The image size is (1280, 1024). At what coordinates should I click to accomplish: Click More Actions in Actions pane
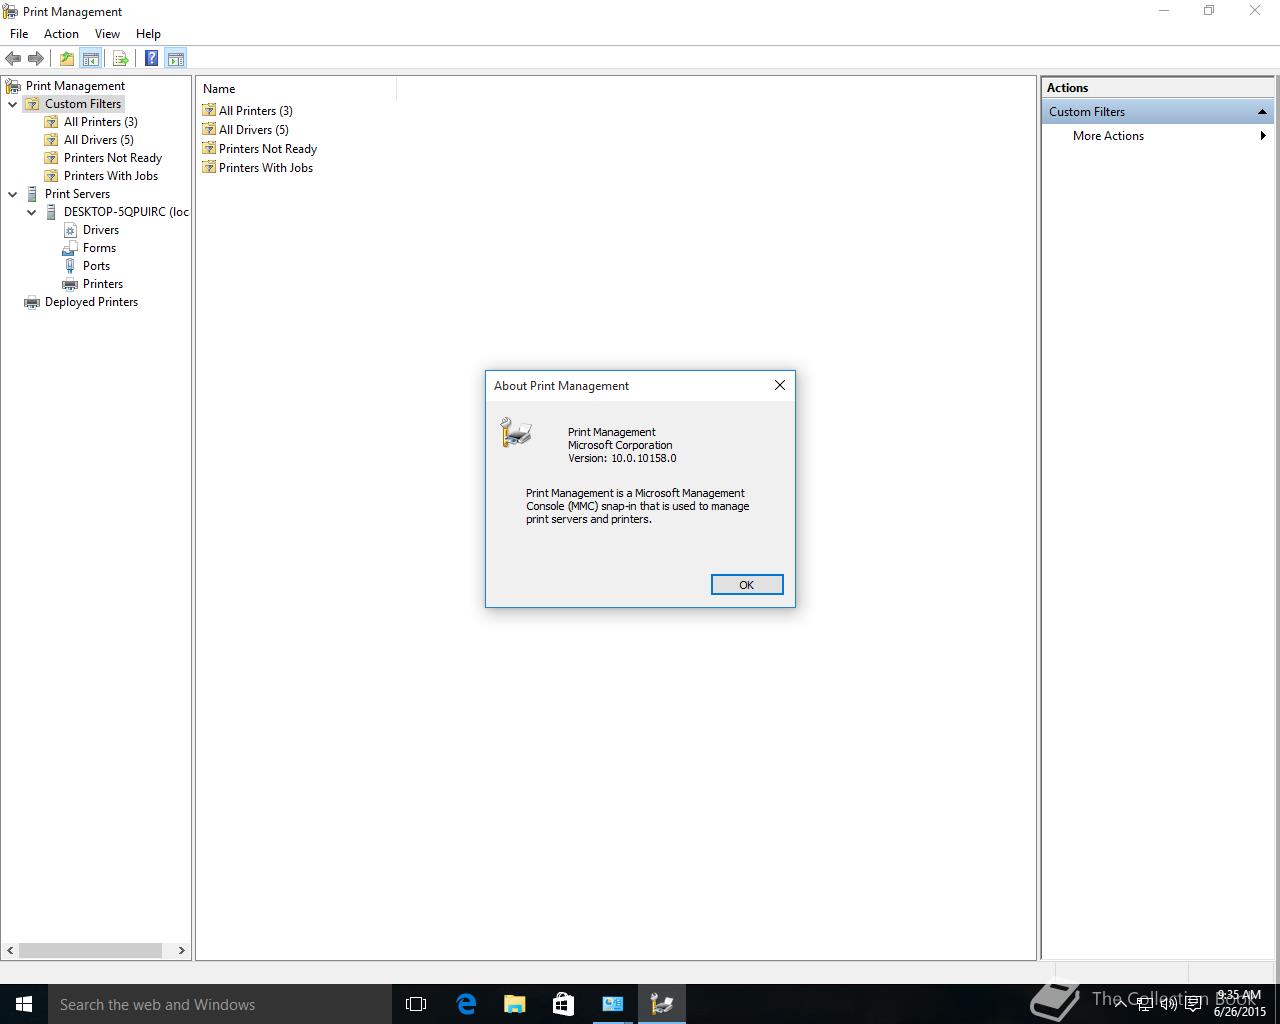[x=1108, y=136]
